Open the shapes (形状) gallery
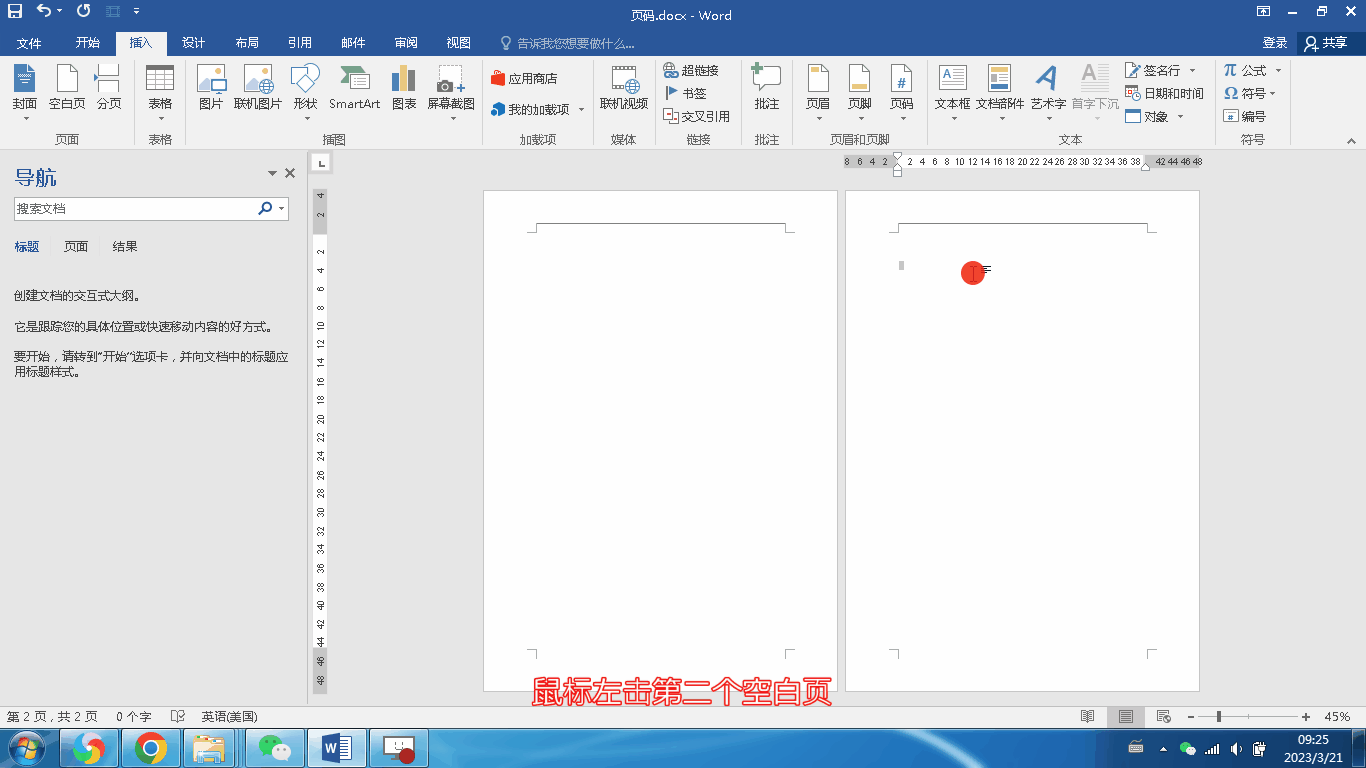The height and width of the screenshot is (768, 1366). click(305, 92)
